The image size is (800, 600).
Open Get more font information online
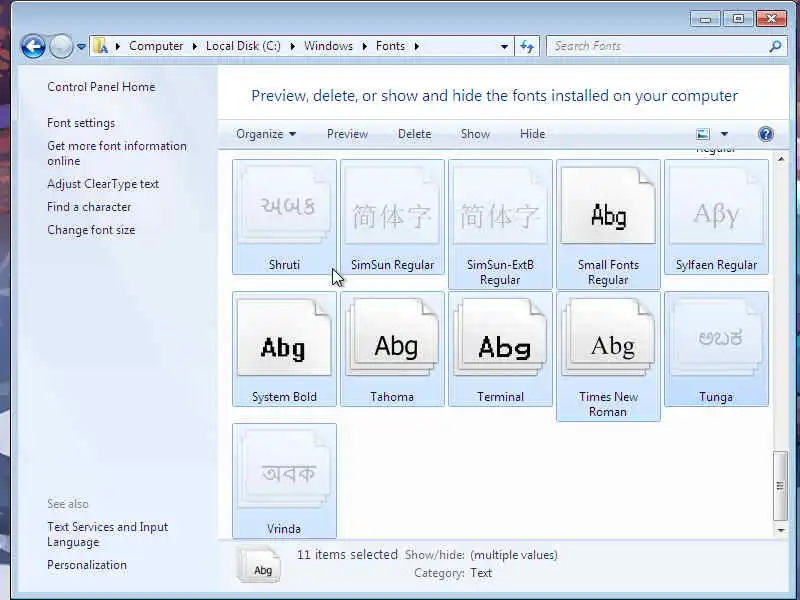point(117,153)
